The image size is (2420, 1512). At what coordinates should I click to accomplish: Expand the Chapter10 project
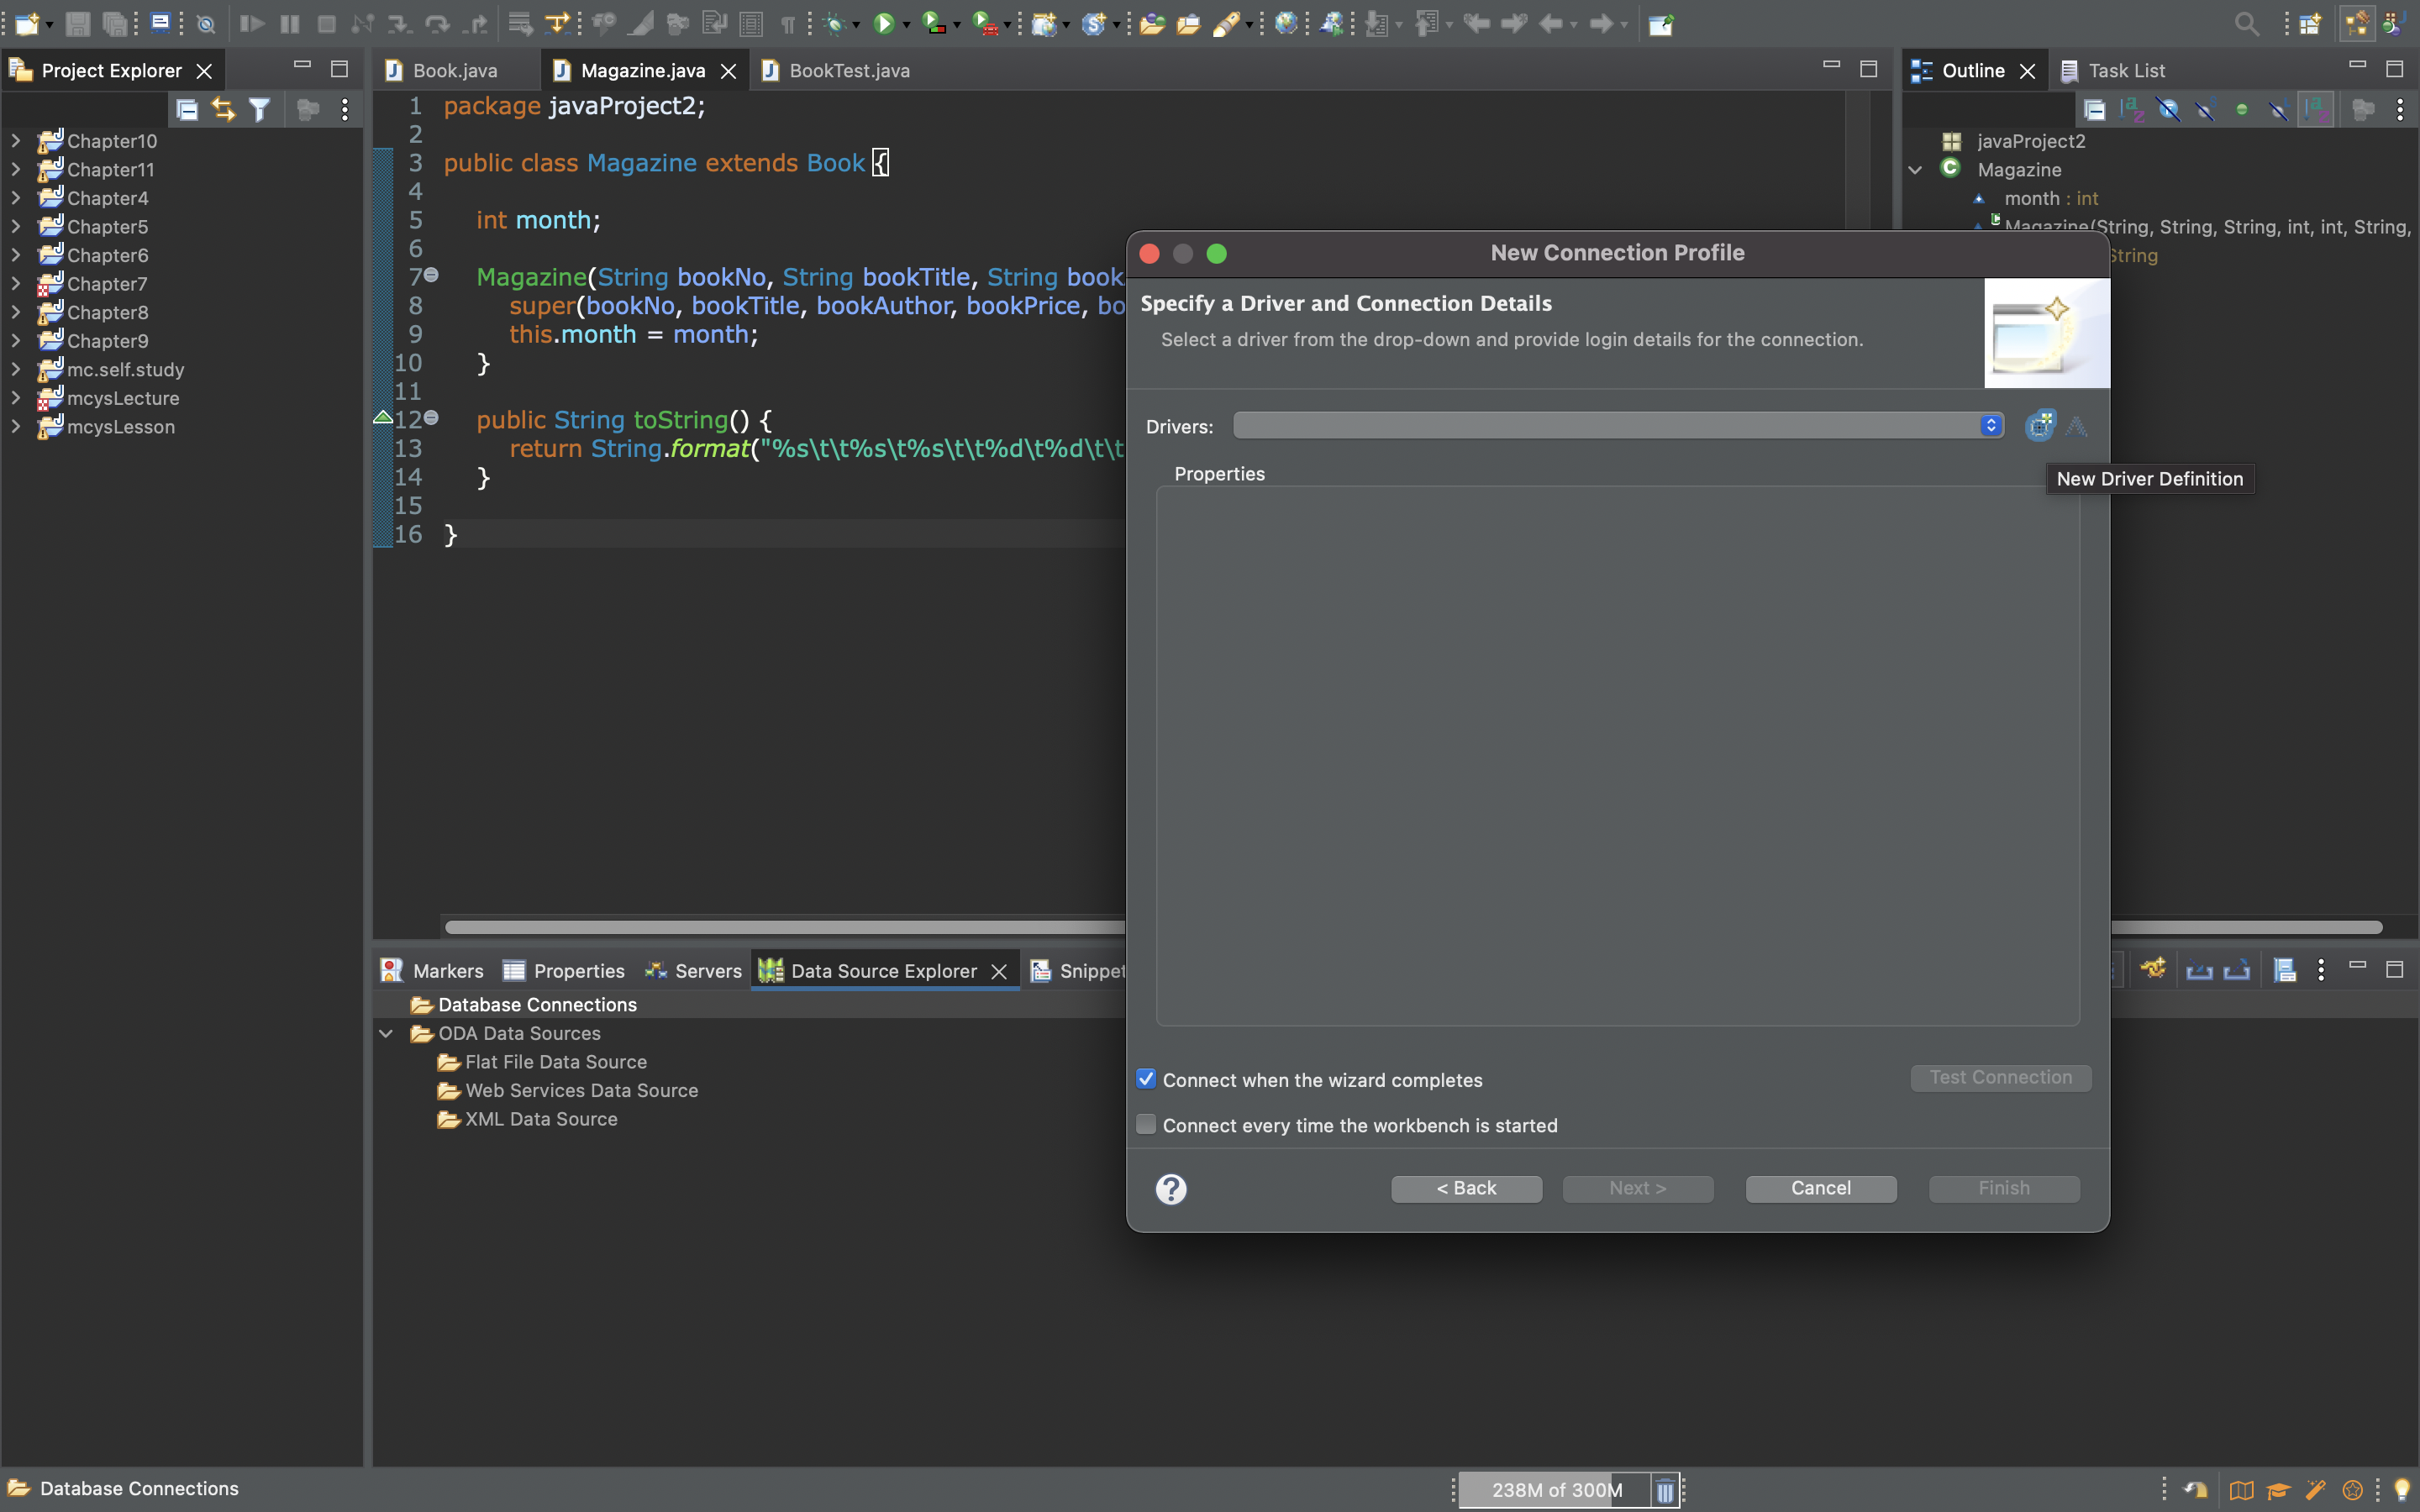click(16, 141)
